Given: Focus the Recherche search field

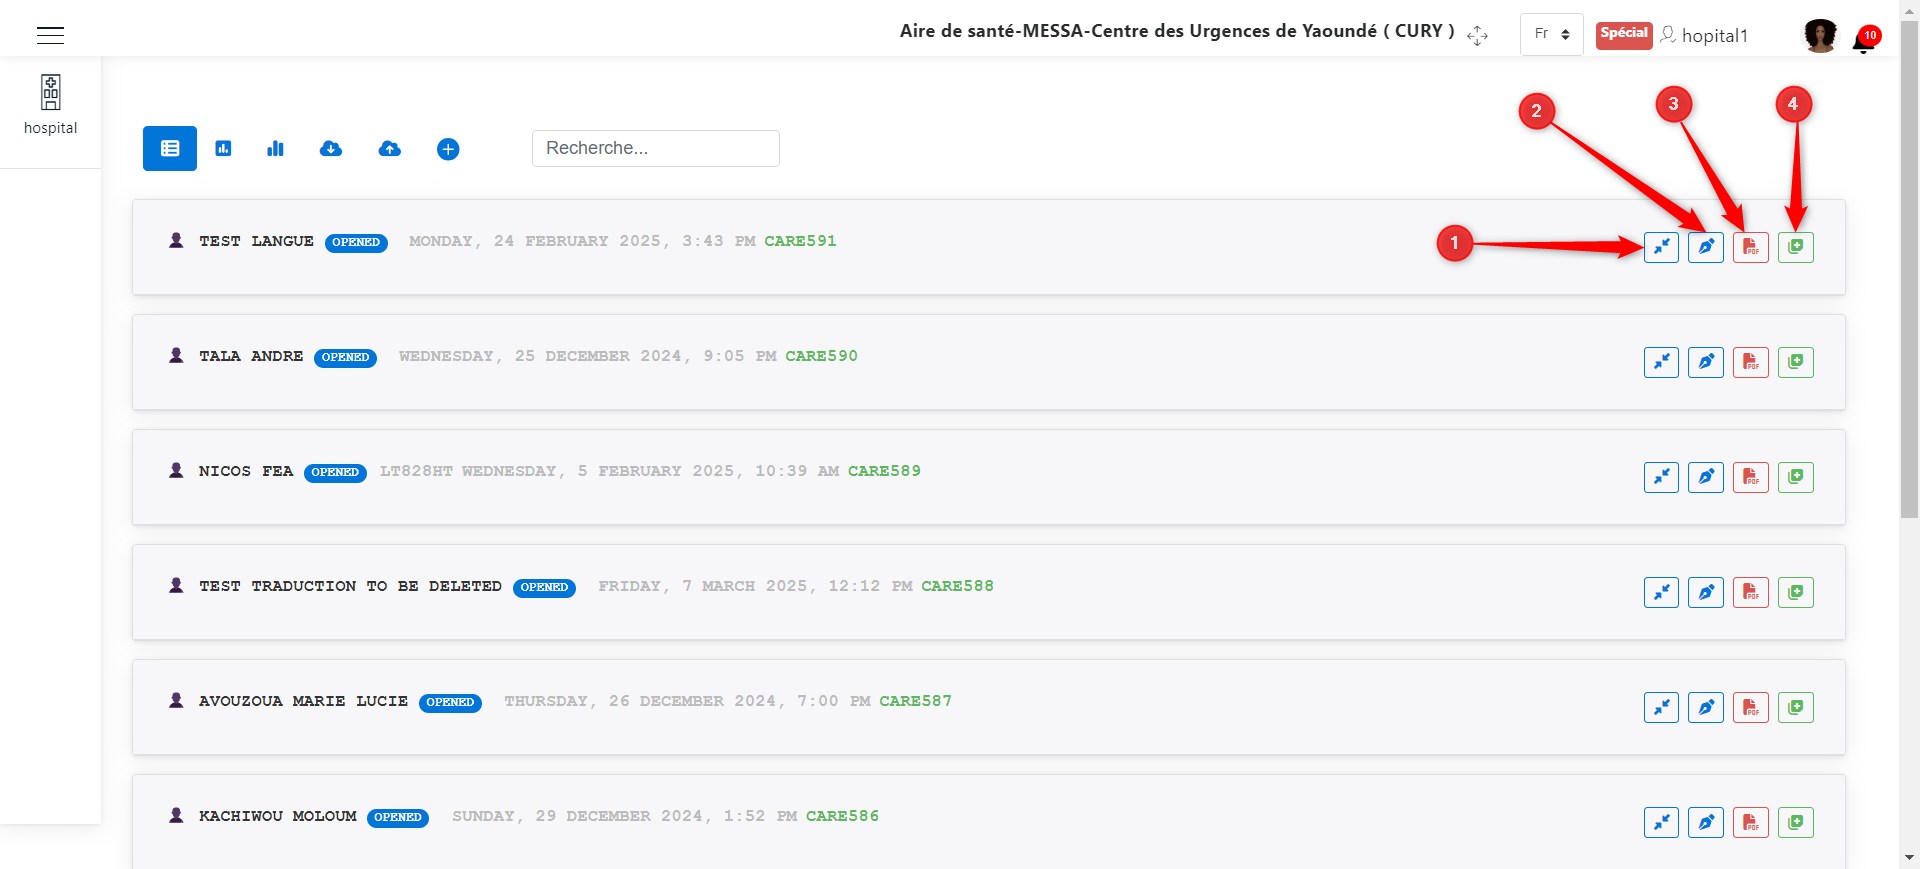Looking at the screenshot, I should [x=656, y=148].
